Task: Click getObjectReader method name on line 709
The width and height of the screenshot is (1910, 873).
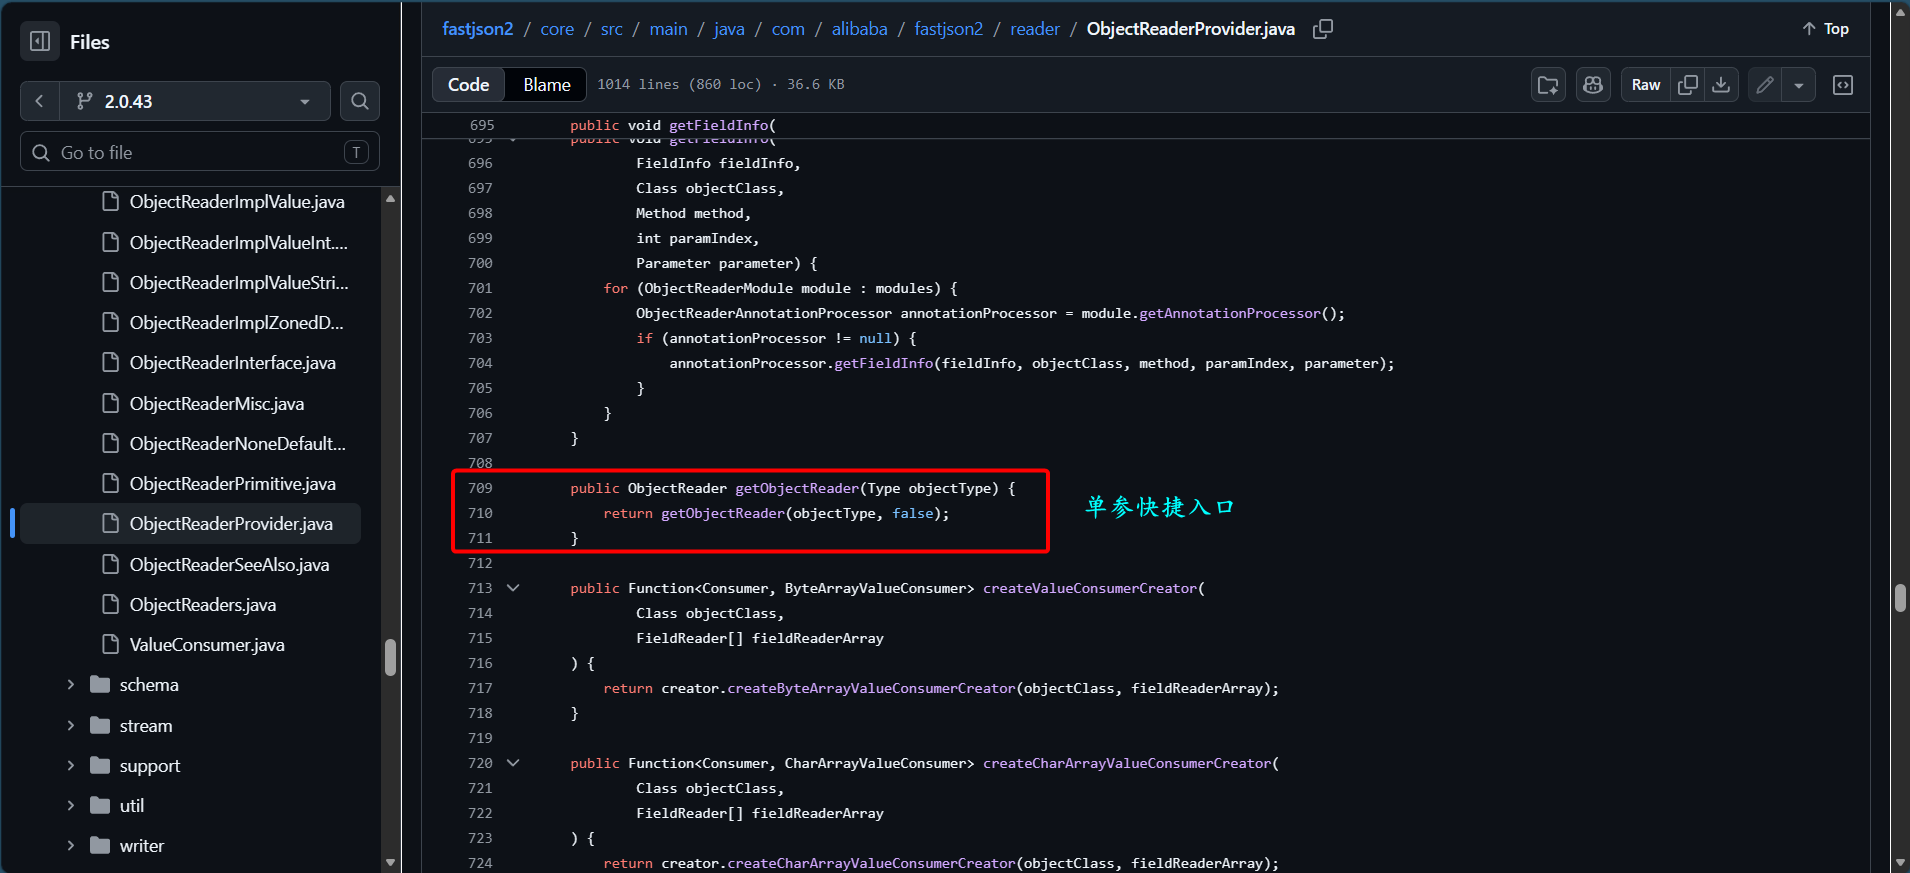Action: point(797,488)
